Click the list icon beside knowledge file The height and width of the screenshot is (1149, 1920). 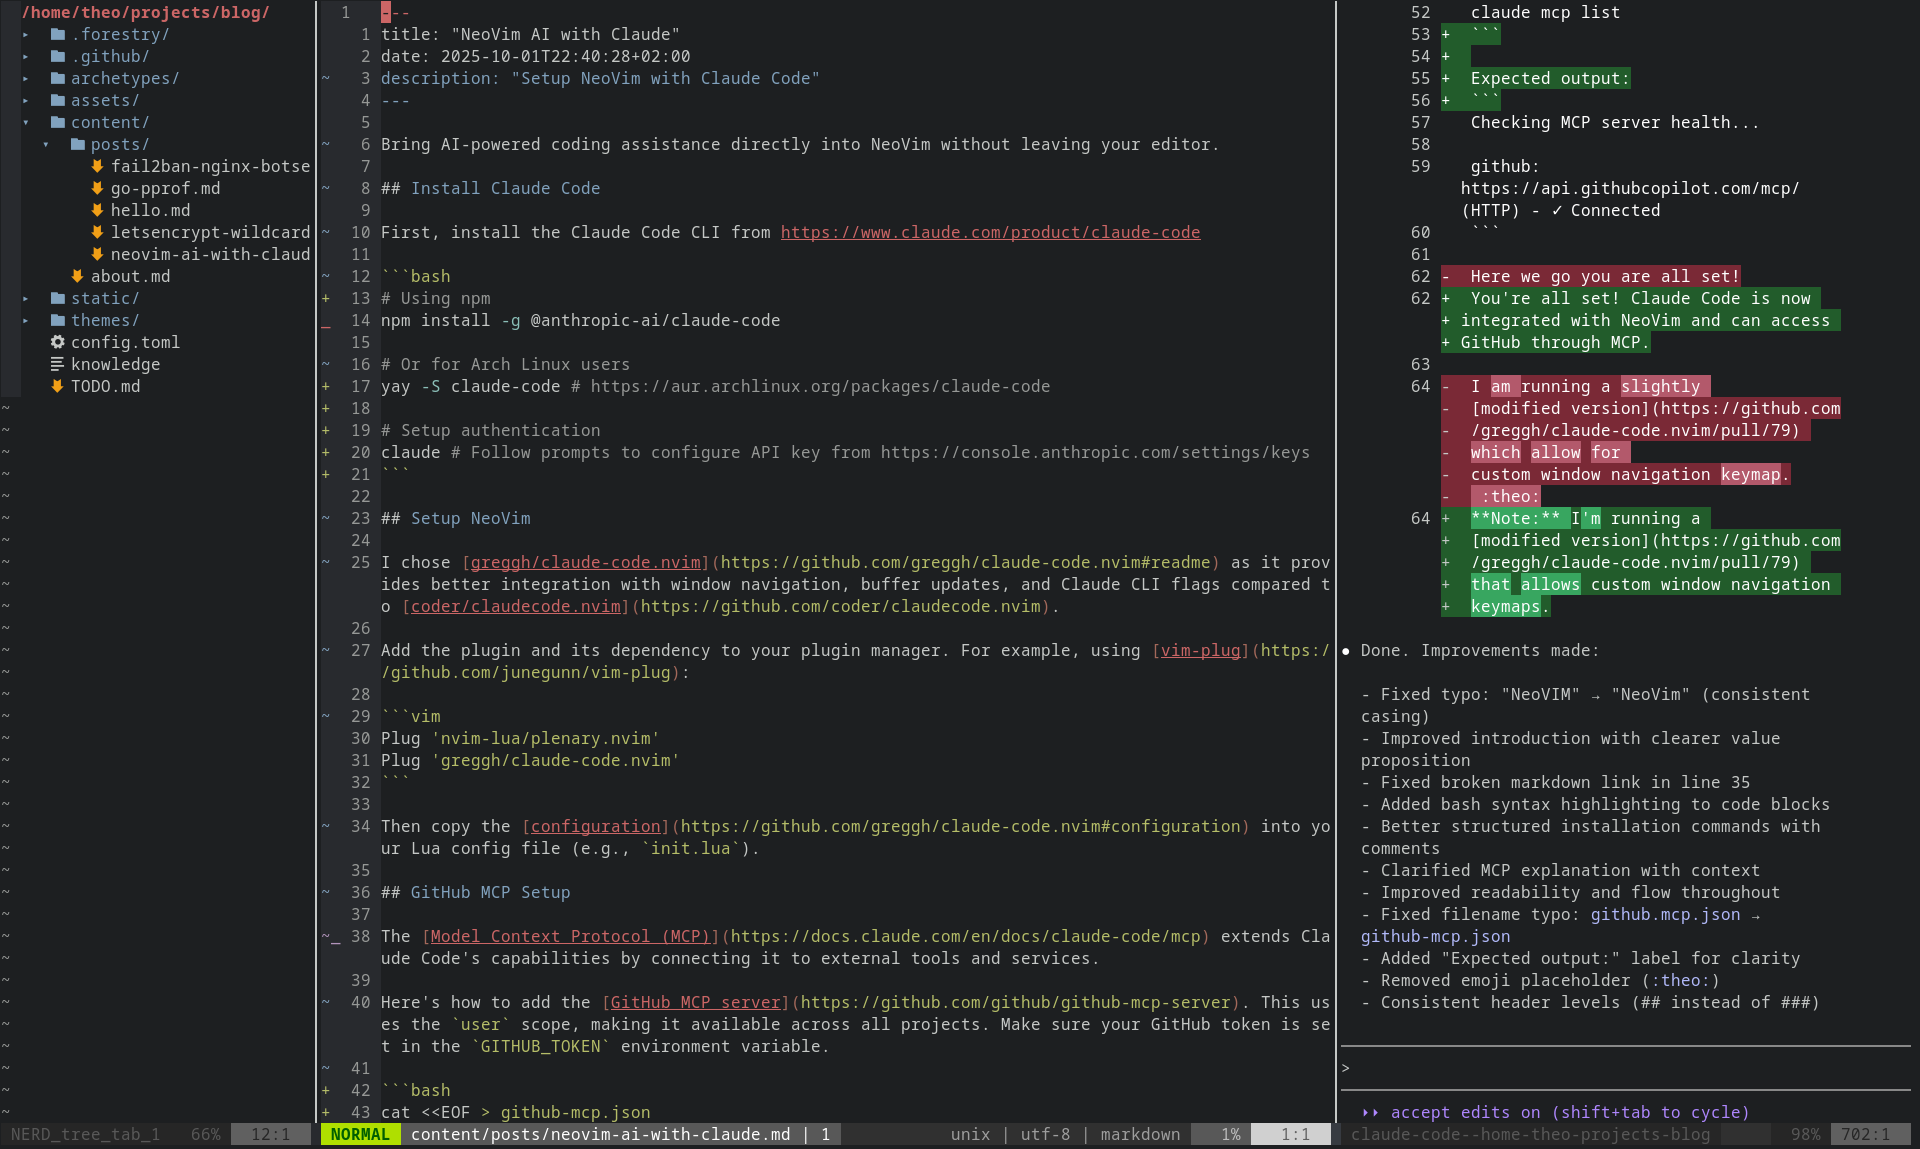[x=58, y=364]
